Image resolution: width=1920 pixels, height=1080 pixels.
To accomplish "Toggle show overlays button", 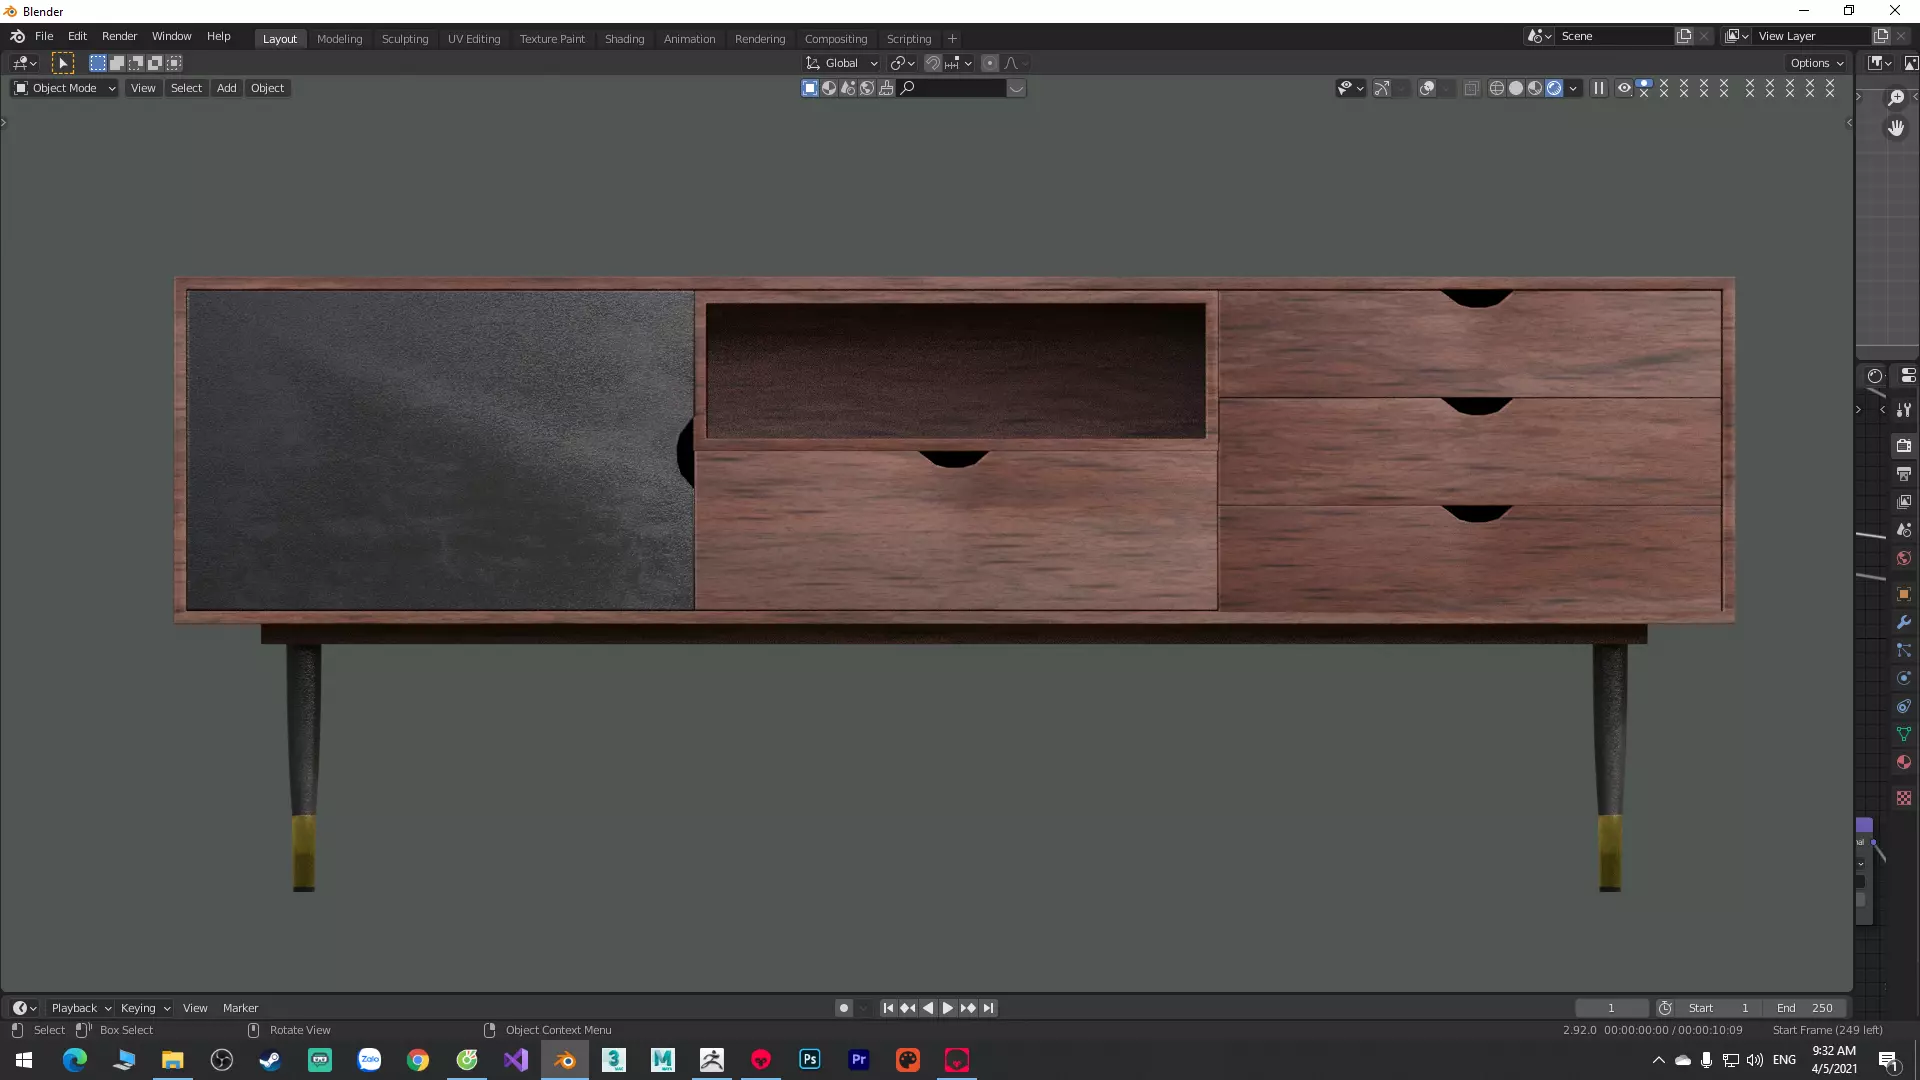I will click(x=1428, y=88).
